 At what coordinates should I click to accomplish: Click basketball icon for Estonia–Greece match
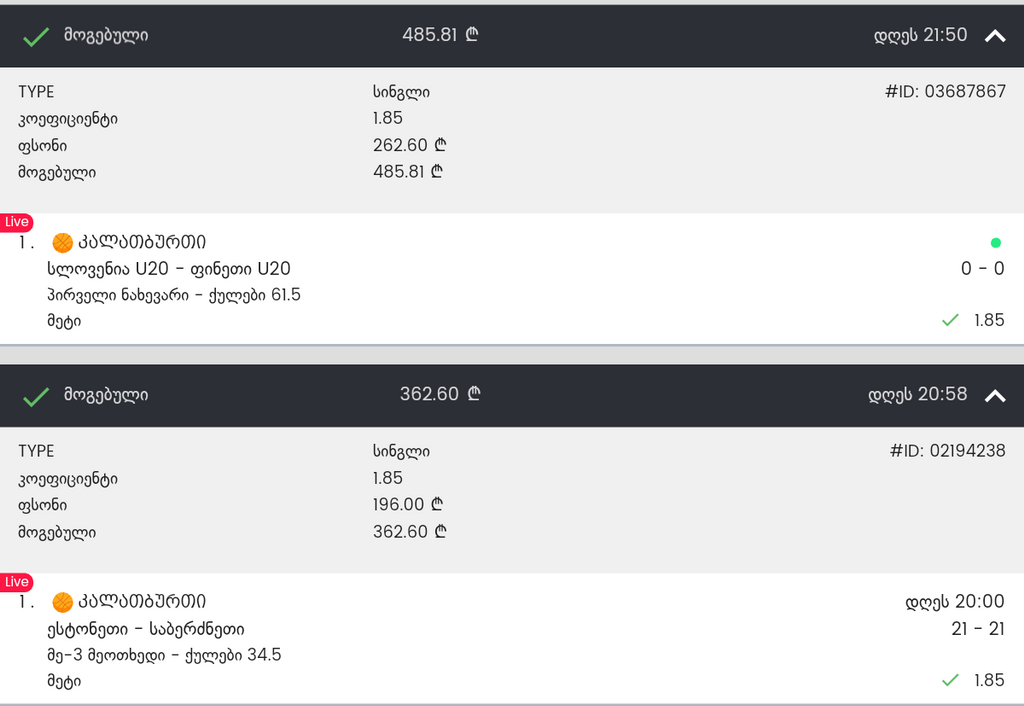pos(63,601)
